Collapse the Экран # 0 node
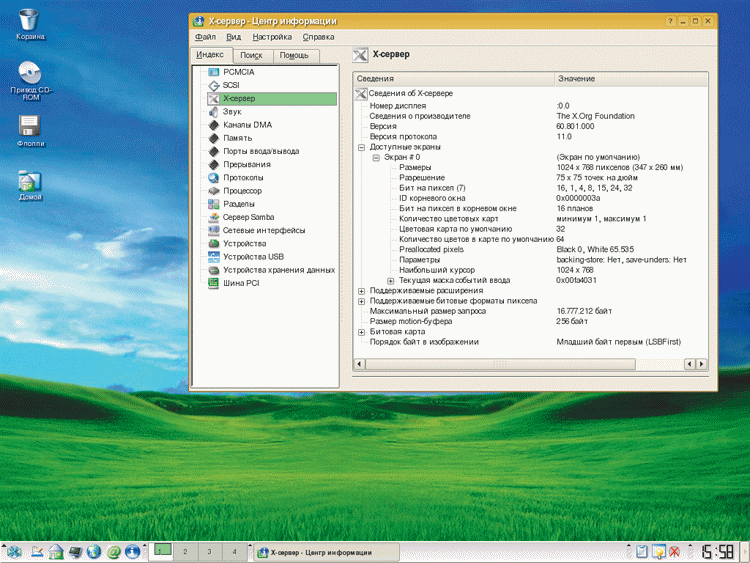This screenshot has height=563, width=750. pyautogui.click(x=376, y=157)
